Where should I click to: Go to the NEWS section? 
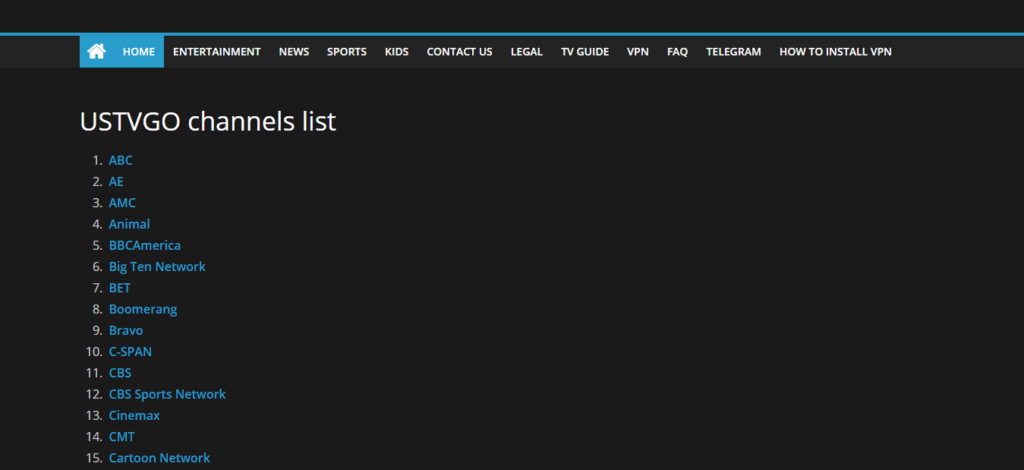pyautogui.click(x=294, y=52)
